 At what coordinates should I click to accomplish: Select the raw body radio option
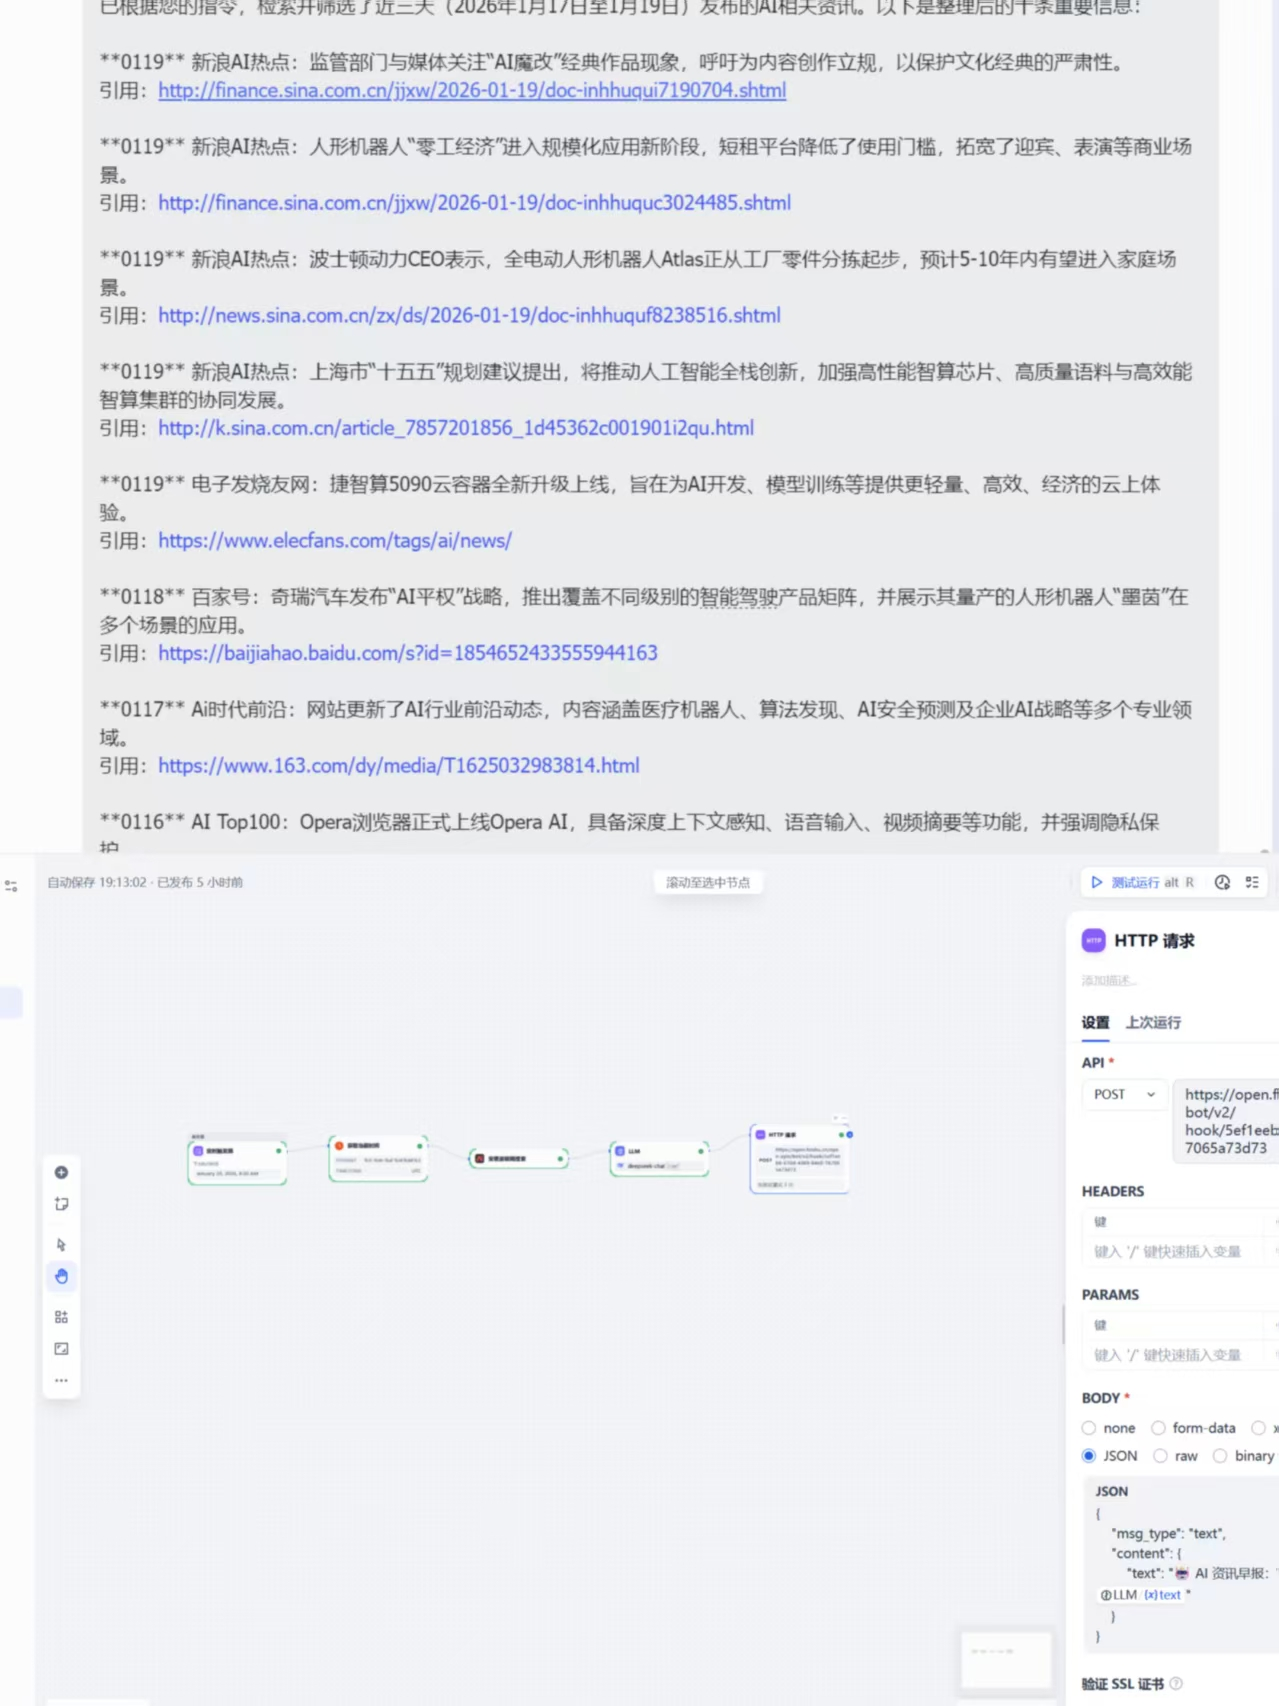point(1160,1456)
